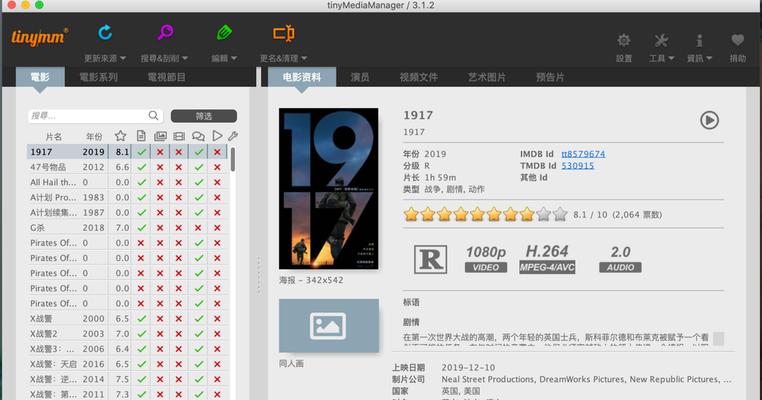762x400 pixels.
Task: Switch to the 电影资料 movie details tab
Action: tap(302, 77)
